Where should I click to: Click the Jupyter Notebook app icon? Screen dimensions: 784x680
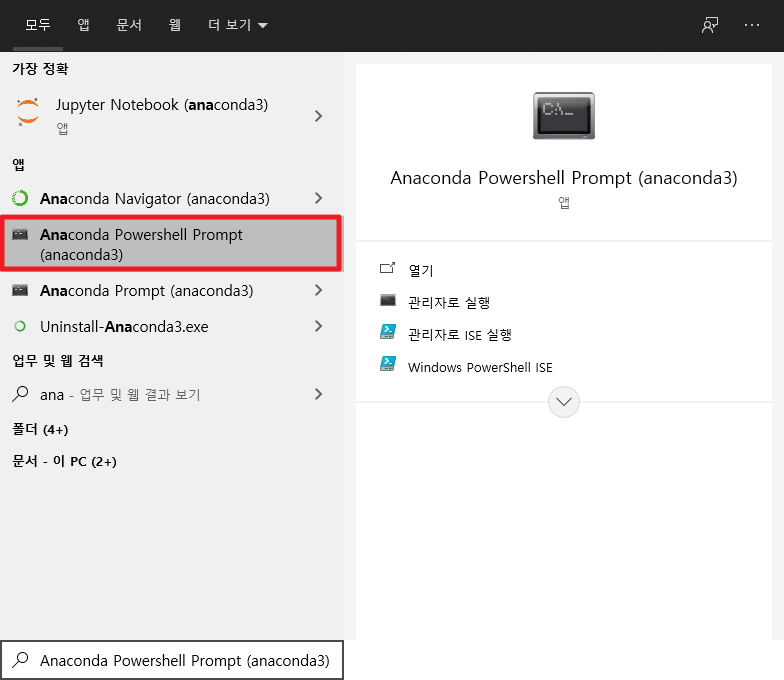[28, 112]
